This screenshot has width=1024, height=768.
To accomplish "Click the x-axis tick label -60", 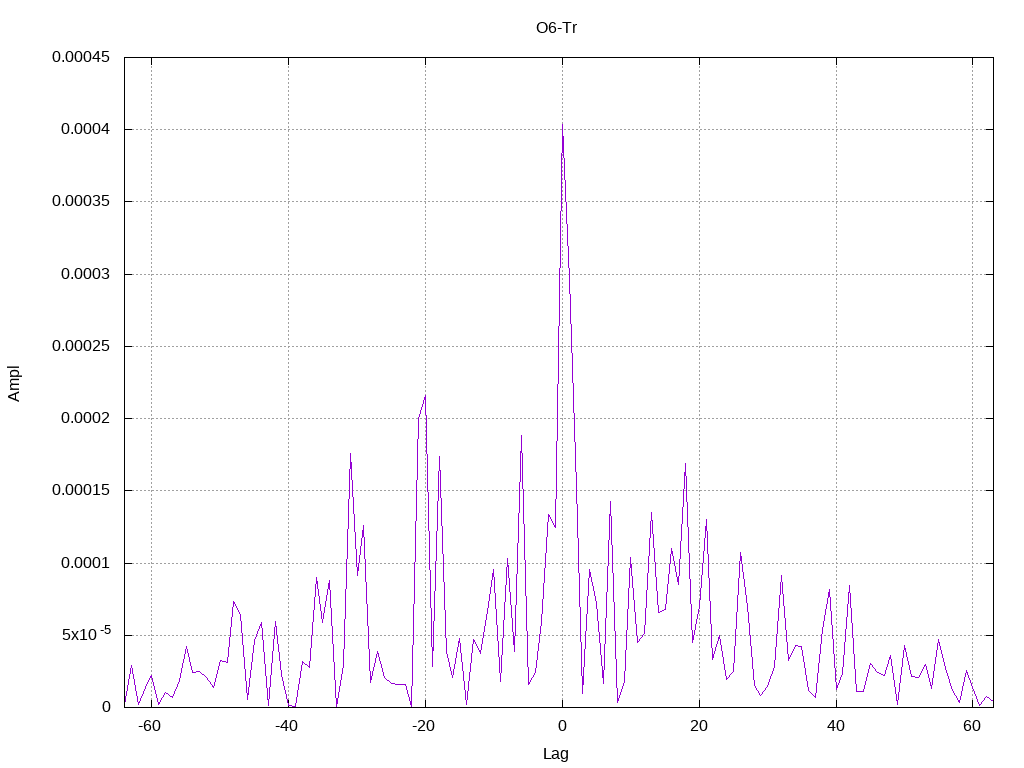I will (150, 726).
